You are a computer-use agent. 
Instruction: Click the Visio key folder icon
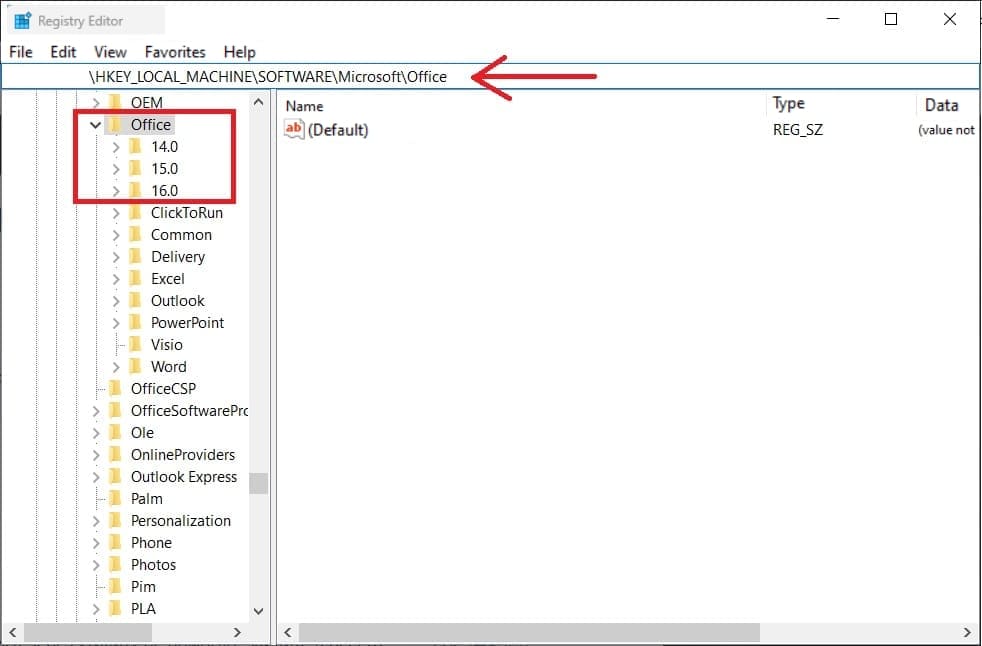click(x=135, y=345)
